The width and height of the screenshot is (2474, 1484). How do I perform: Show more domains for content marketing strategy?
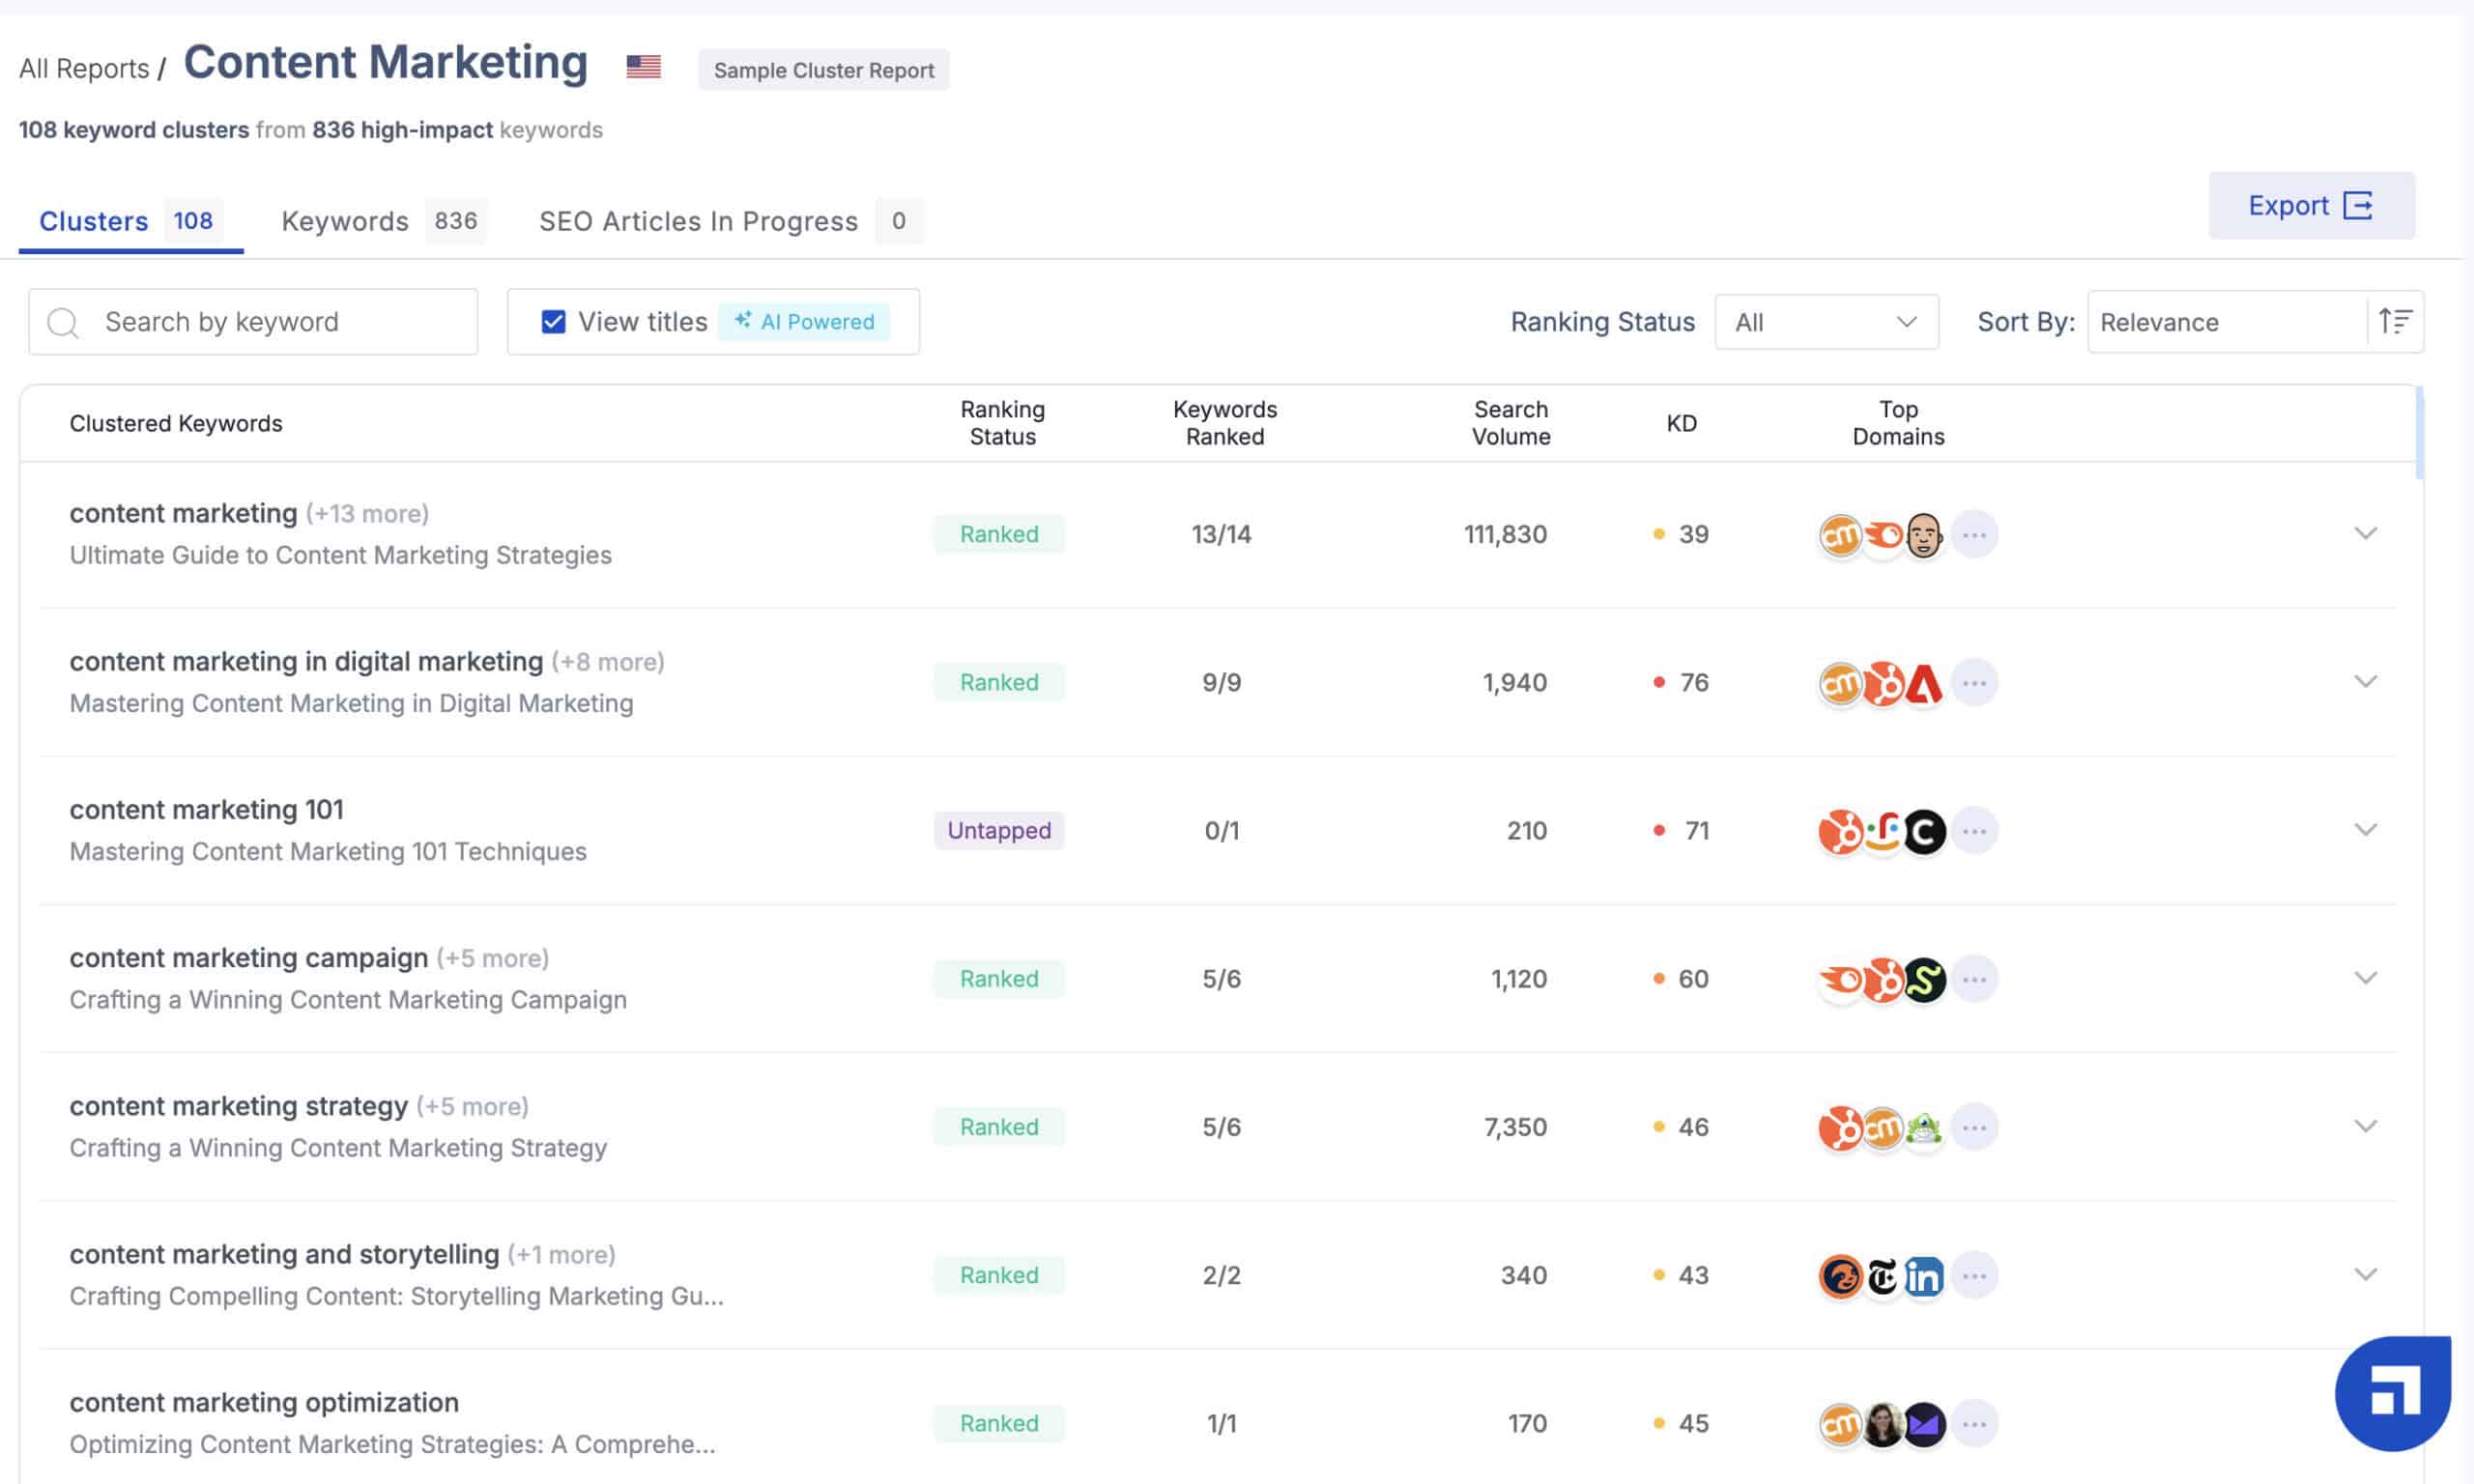[1974, 1127]
